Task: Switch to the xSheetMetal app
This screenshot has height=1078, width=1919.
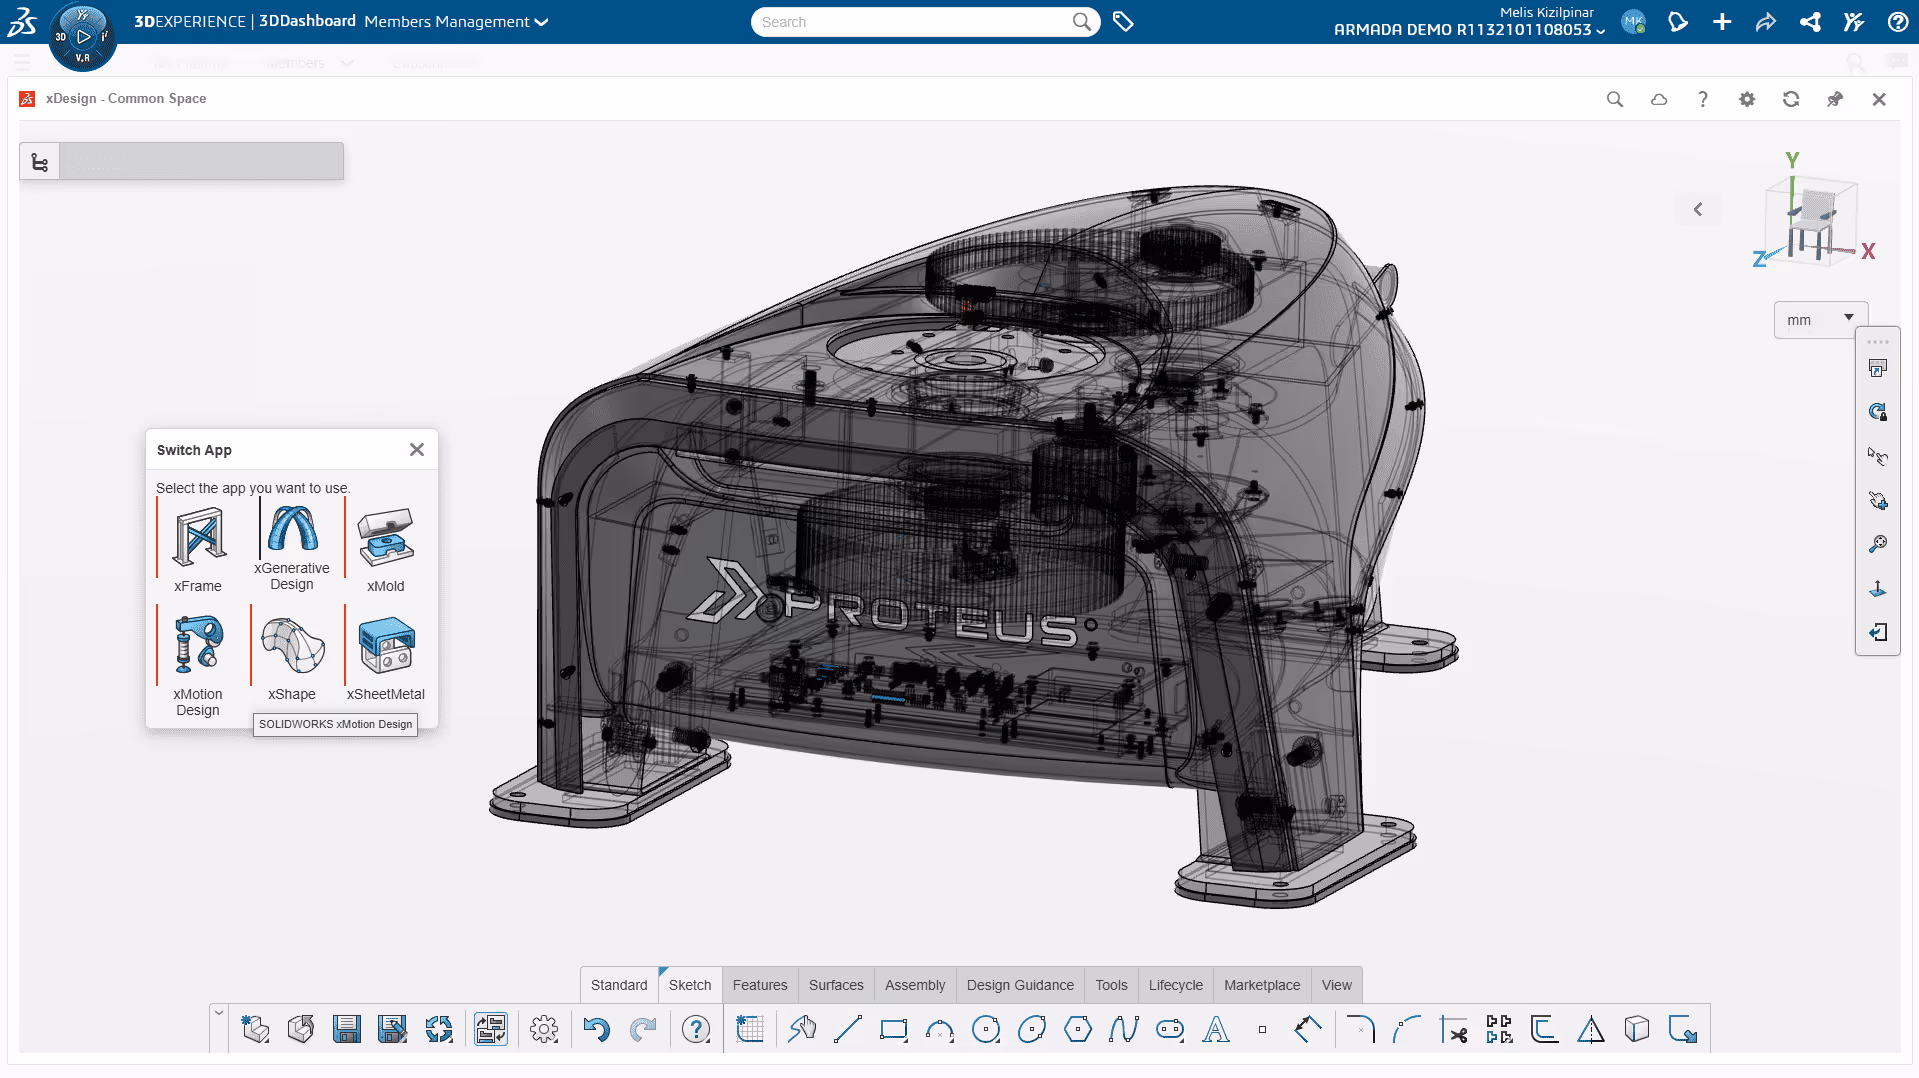Action: [386, 646]
